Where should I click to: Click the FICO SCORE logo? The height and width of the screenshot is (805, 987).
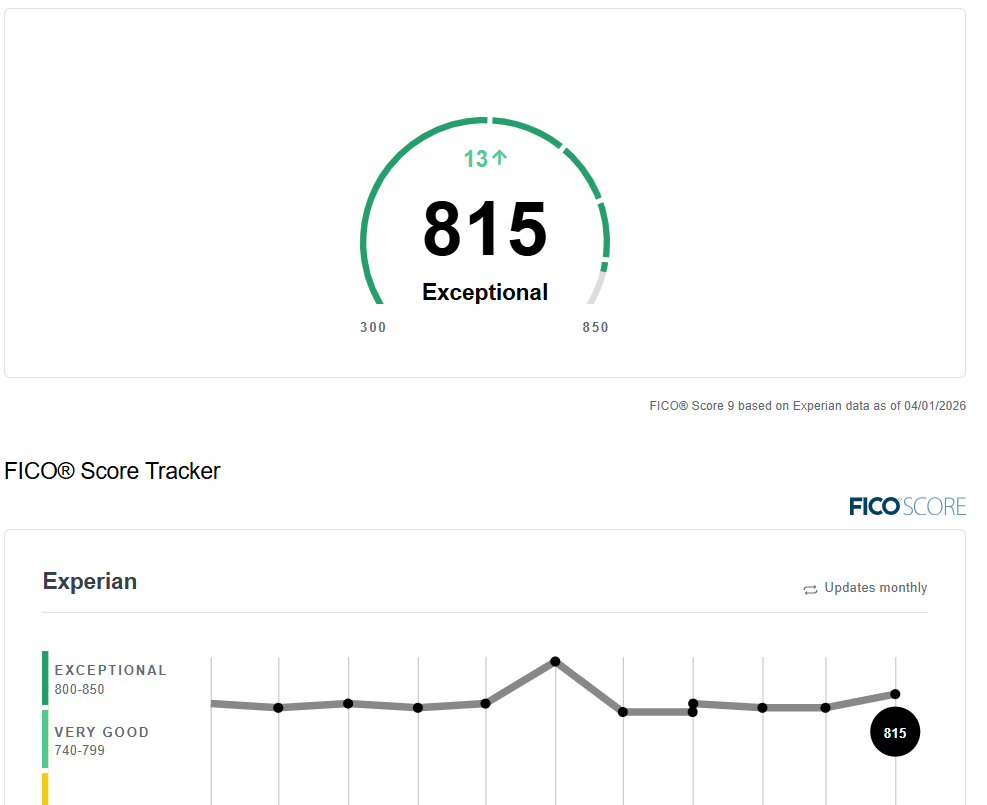tap(907, 507)
